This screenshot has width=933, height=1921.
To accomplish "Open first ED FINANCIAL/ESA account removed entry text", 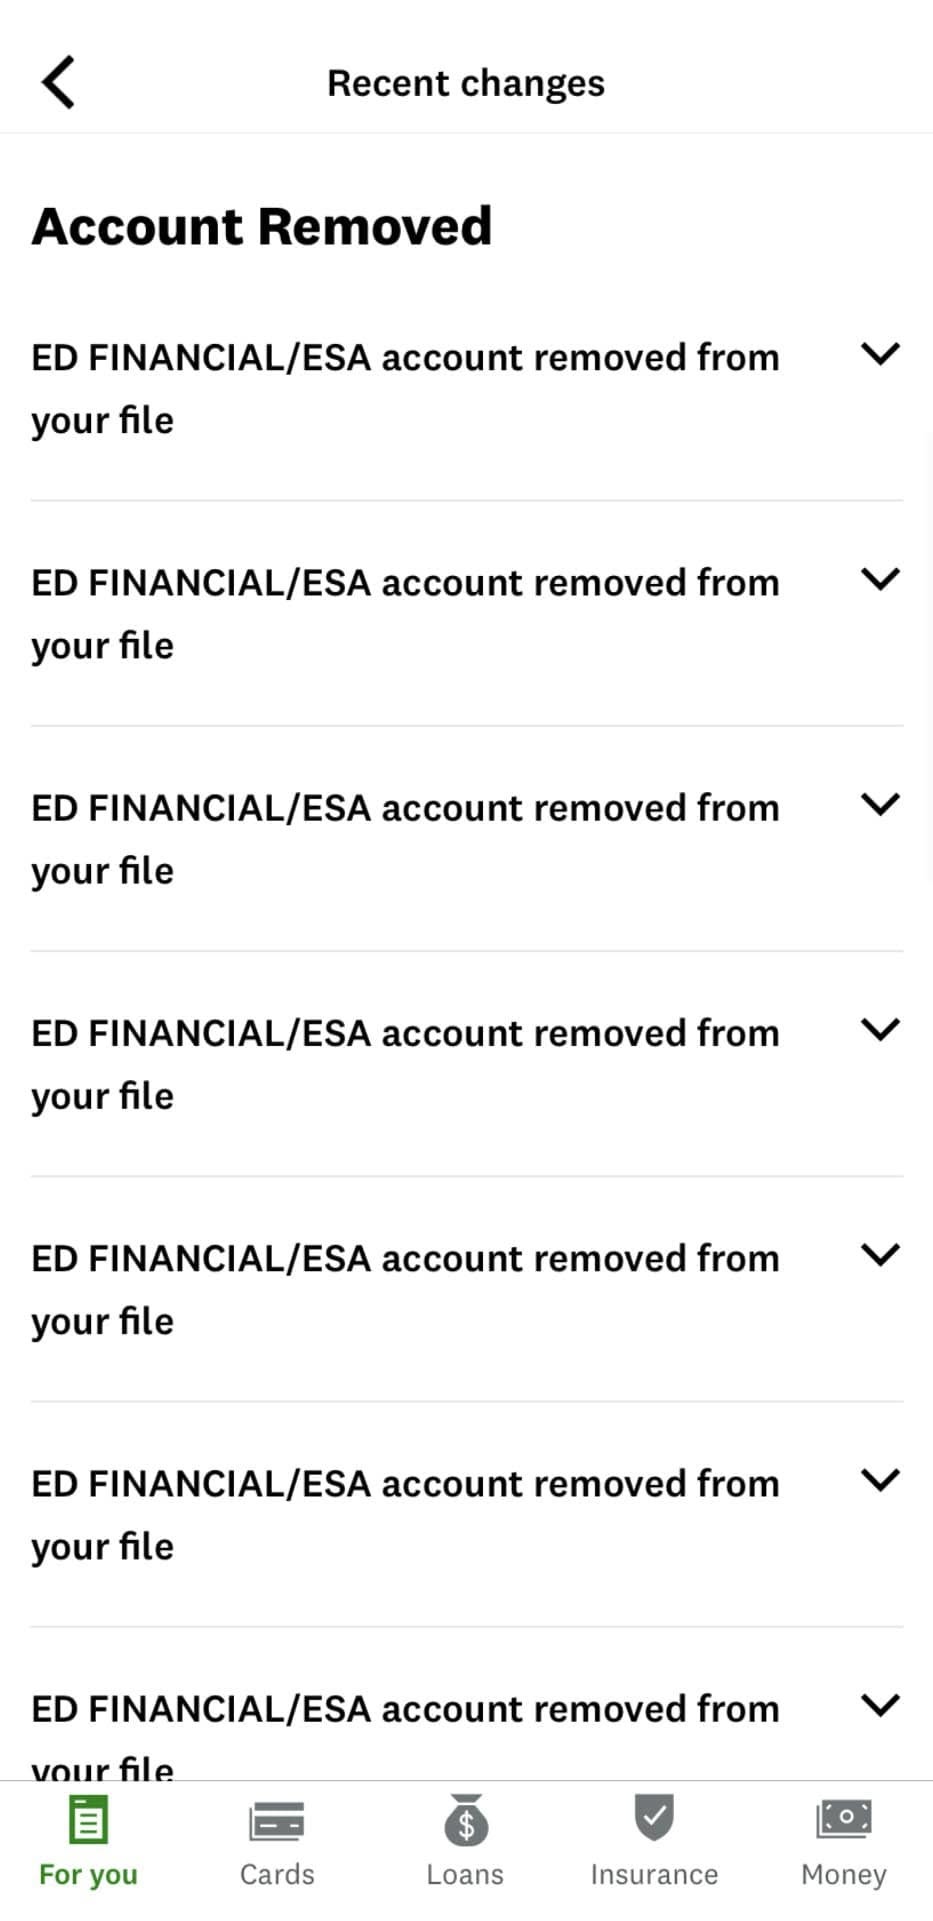I will [x=405, y=388].
